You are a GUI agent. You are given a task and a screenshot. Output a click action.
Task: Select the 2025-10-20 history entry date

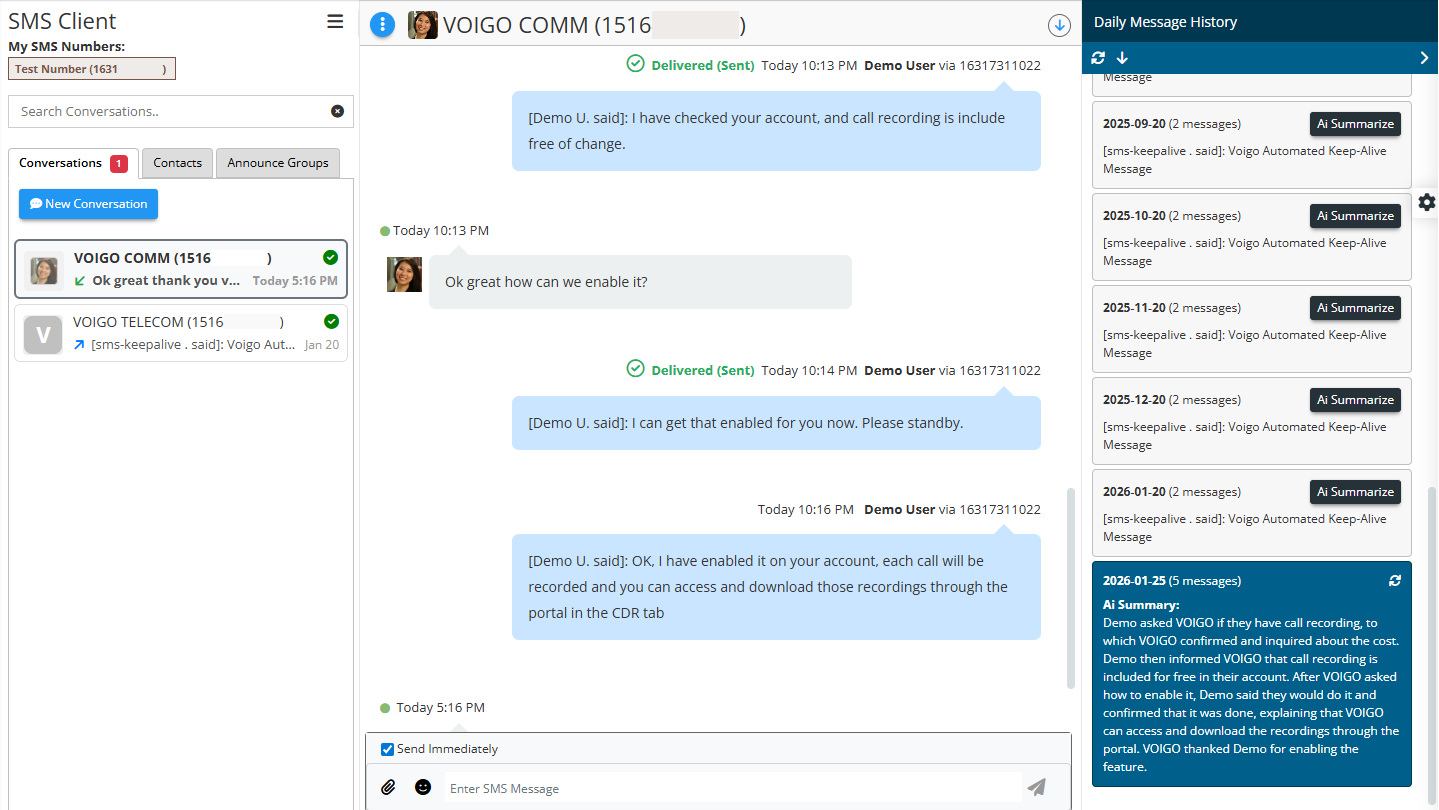tap(1134, 216)
